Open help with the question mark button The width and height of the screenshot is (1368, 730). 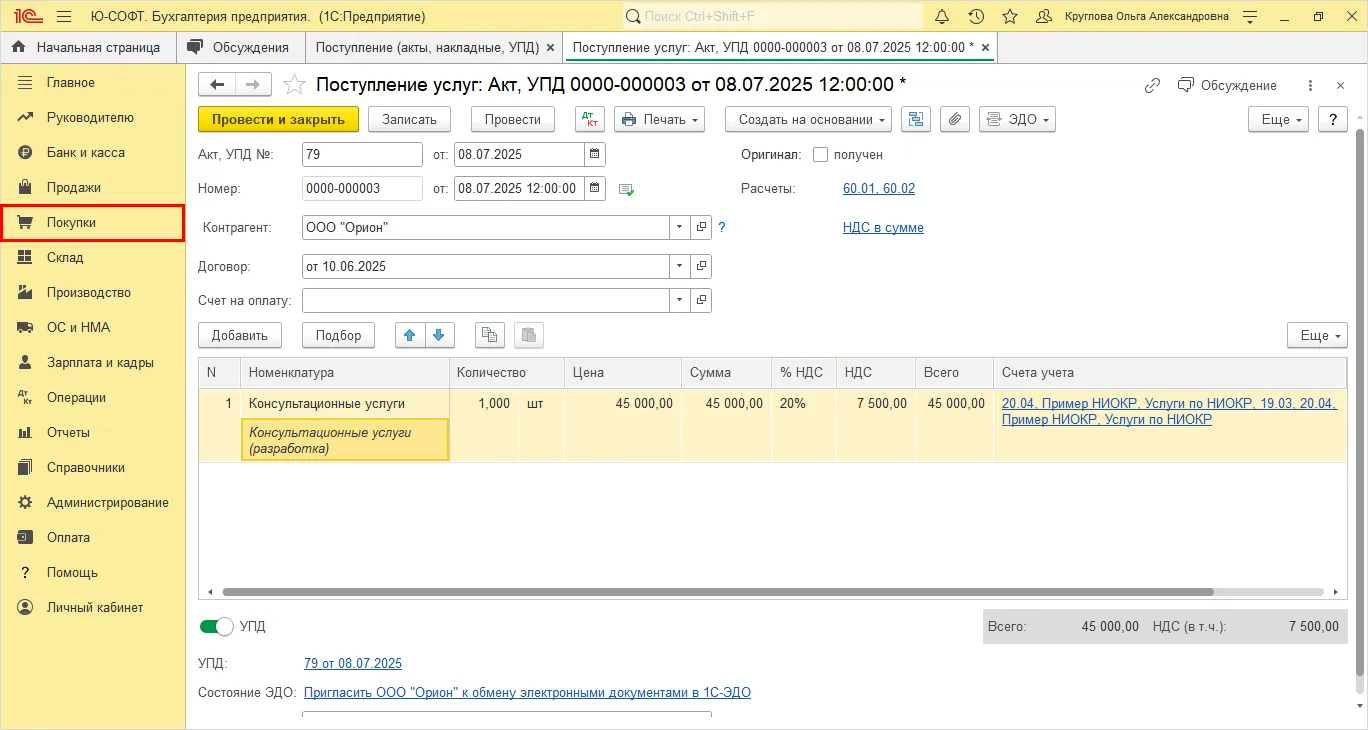[x=1333, y=119]
